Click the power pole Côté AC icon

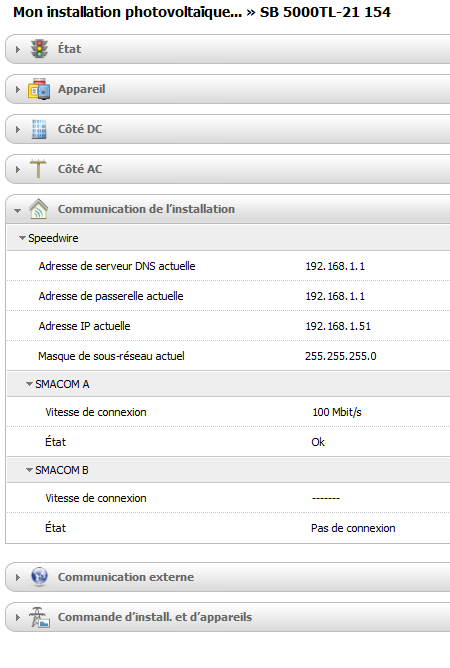point(38,169)
